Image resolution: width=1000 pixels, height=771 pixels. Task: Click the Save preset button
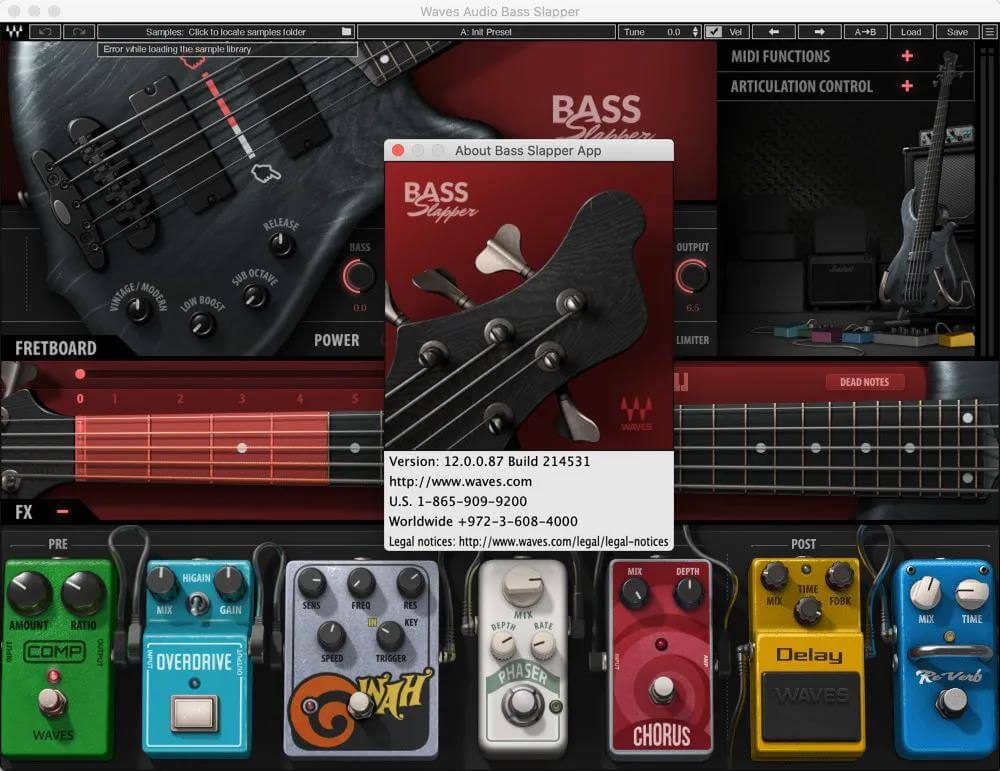[957, 31]
